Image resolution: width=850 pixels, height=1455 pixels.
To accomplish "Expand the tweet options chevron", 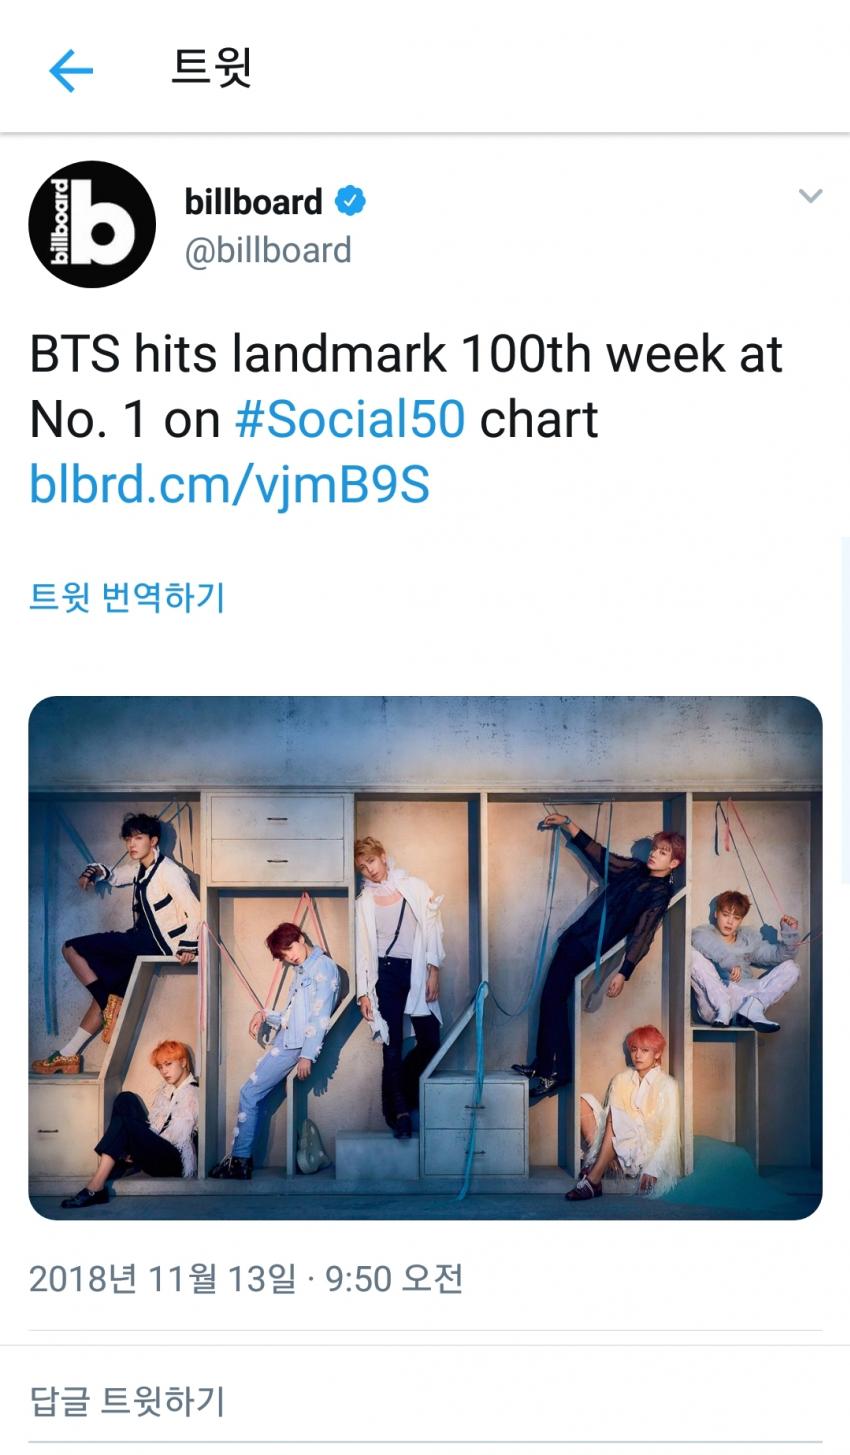I will (x=810, y=196).
